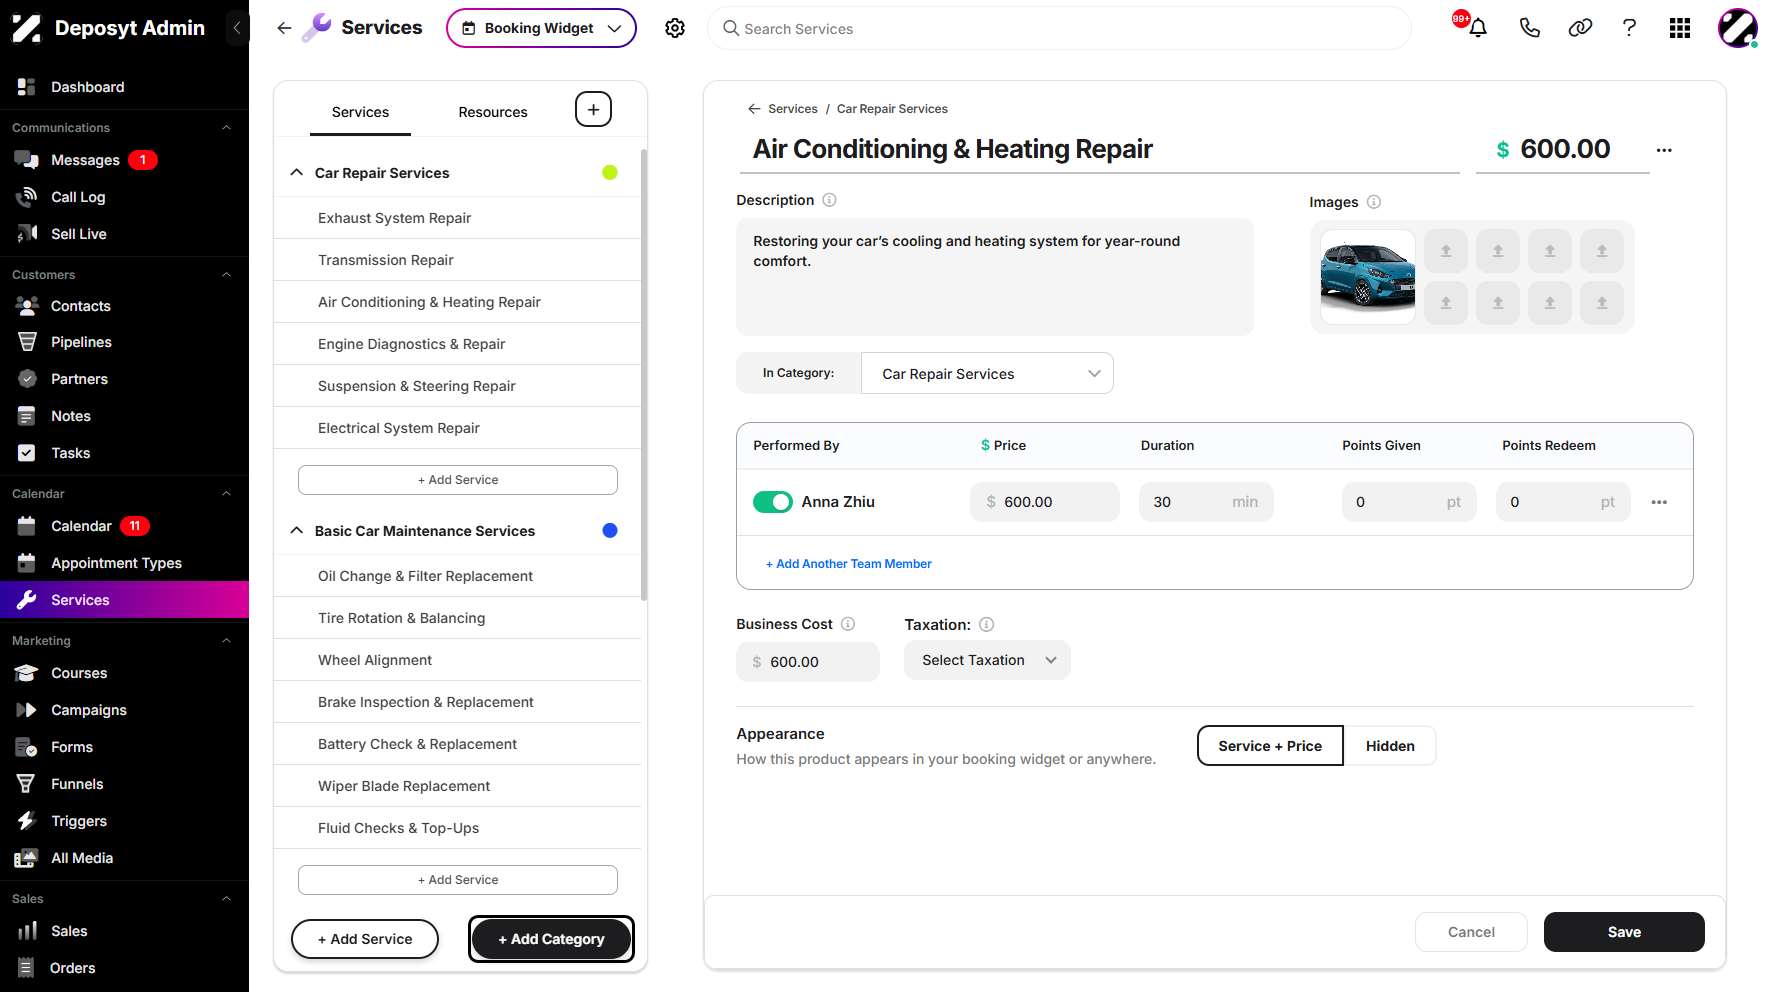Collapse Communications sidebar section
This screenshot has height=992, width=1782.
[x=226, y=128]
